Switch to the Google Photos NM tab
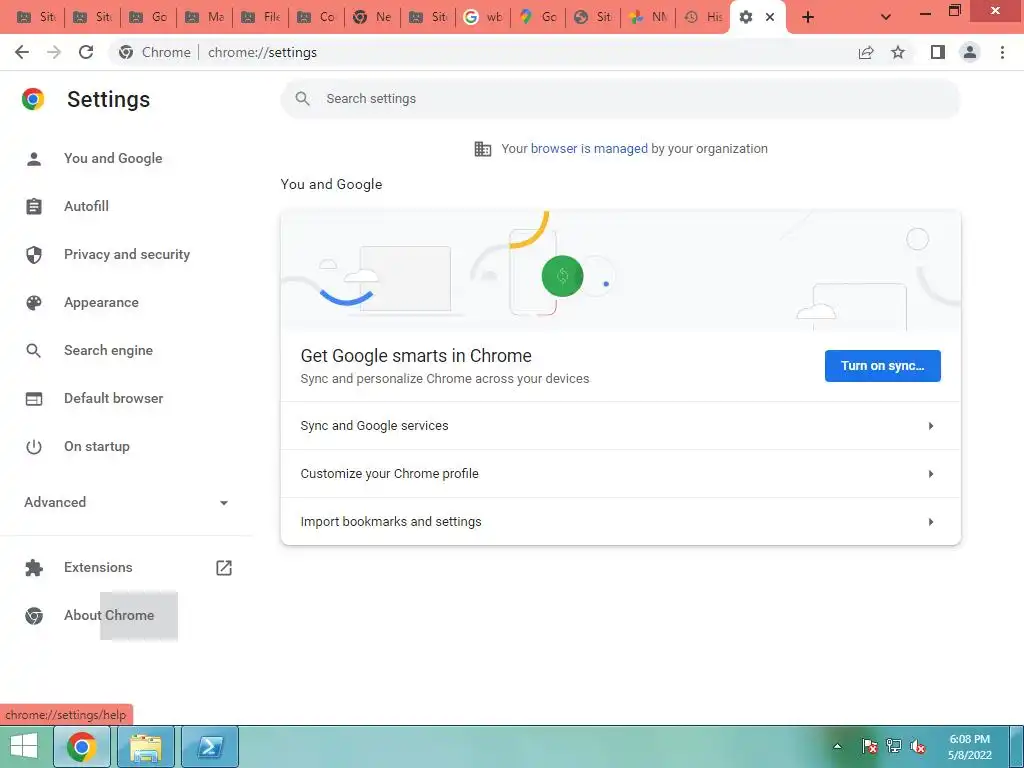Image resolution: width=1024 pixels, height=768 pixels. (x=648, y=17)
